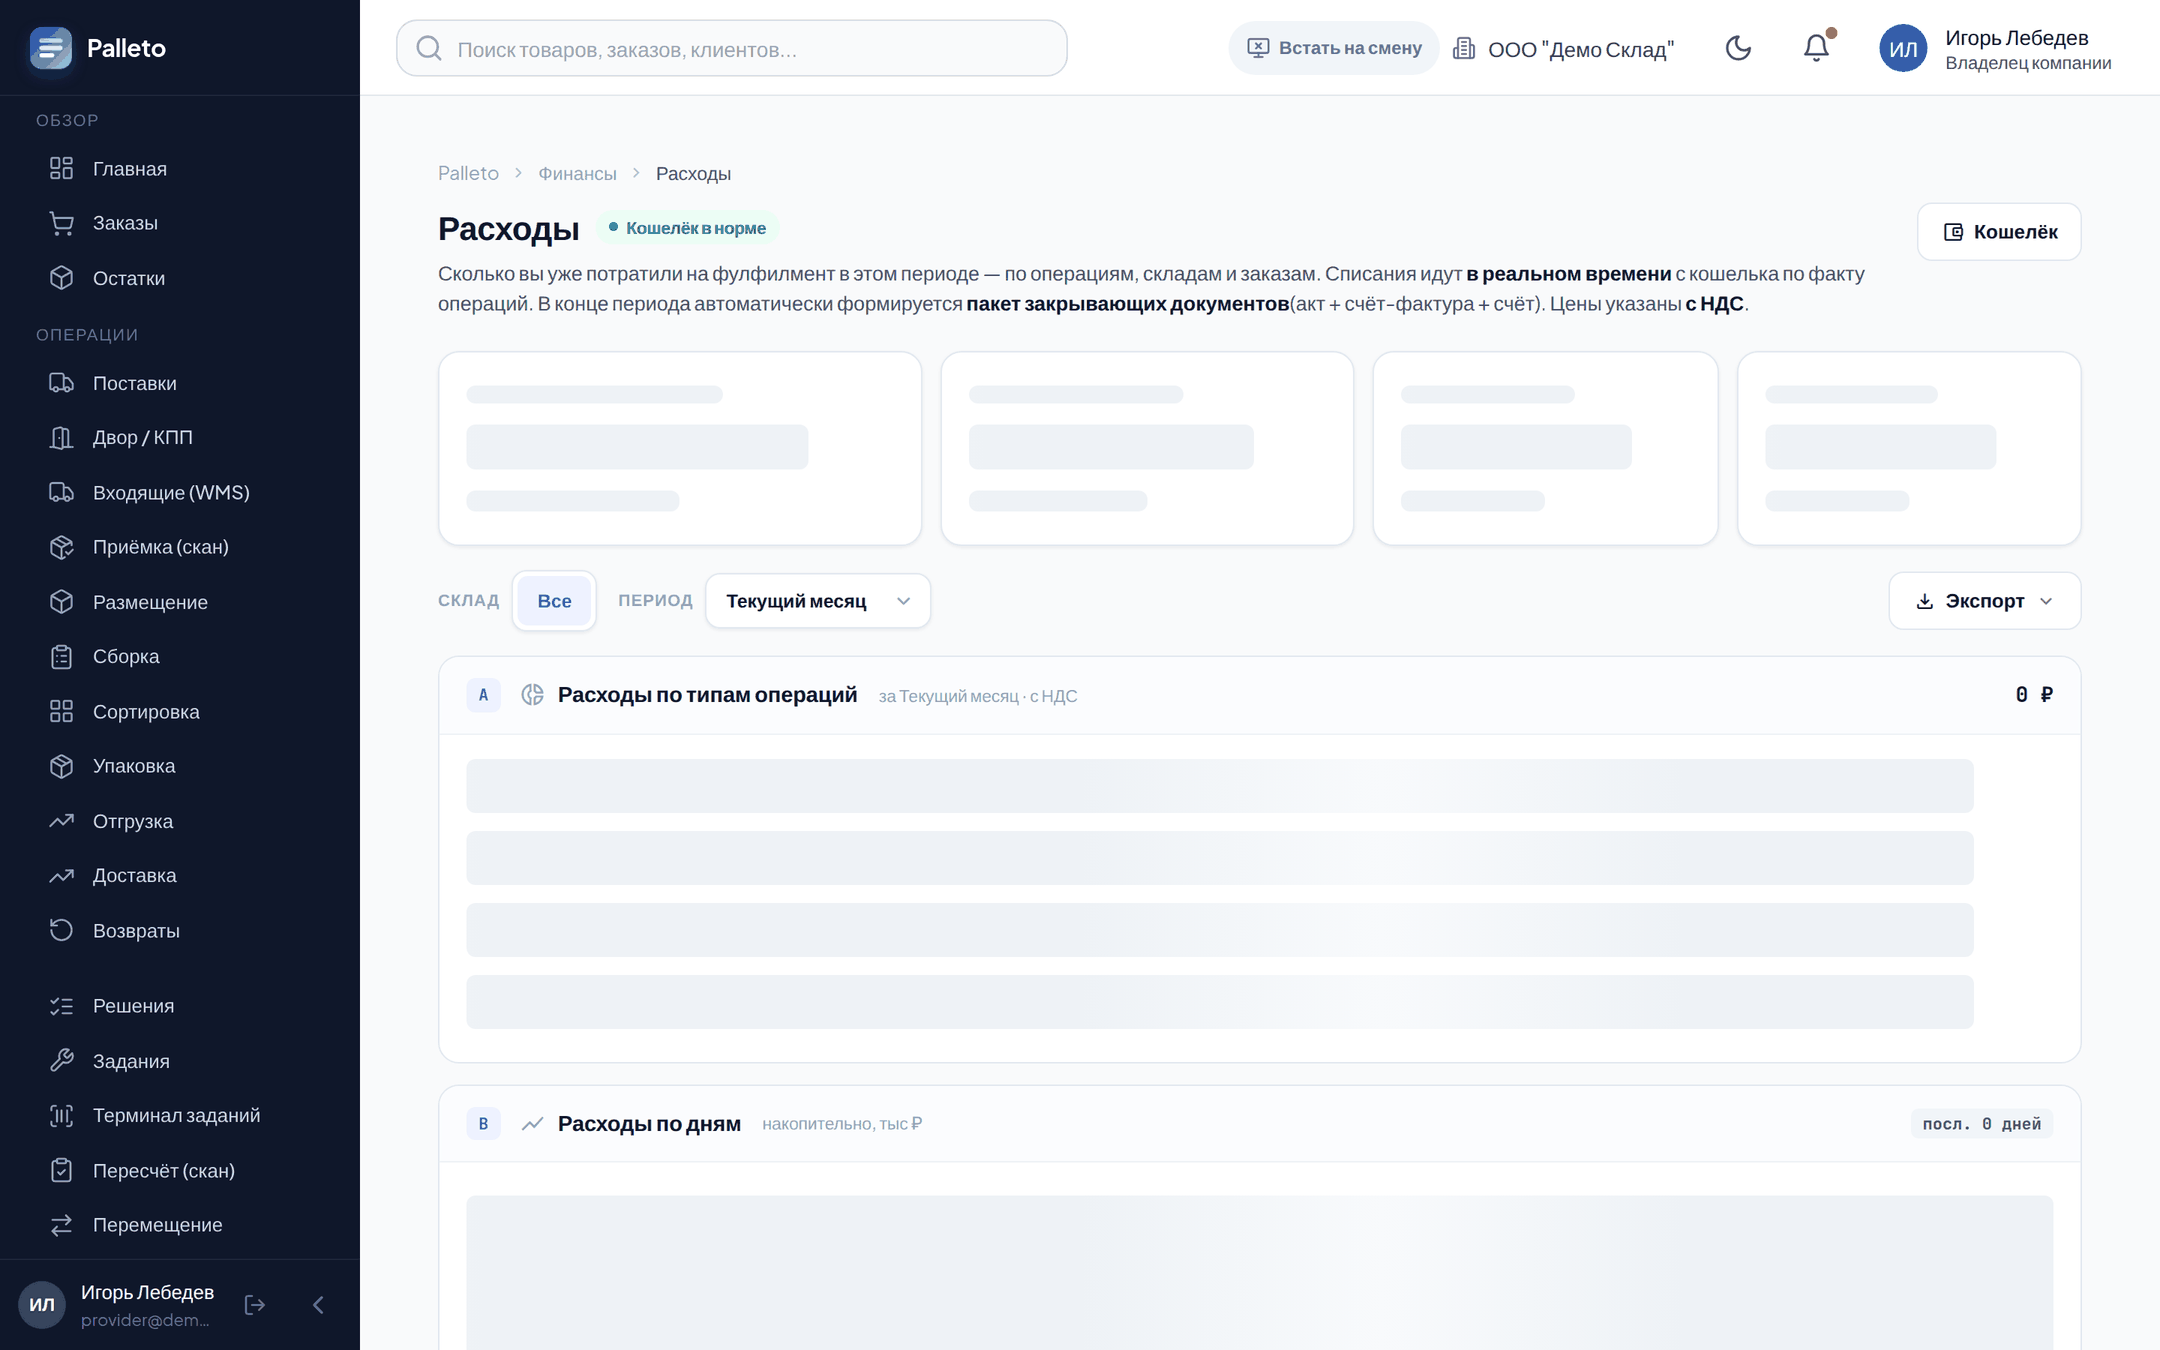2160x1350 pixels.
Task: Open Двор / КПП section
Action: point(180,437)
